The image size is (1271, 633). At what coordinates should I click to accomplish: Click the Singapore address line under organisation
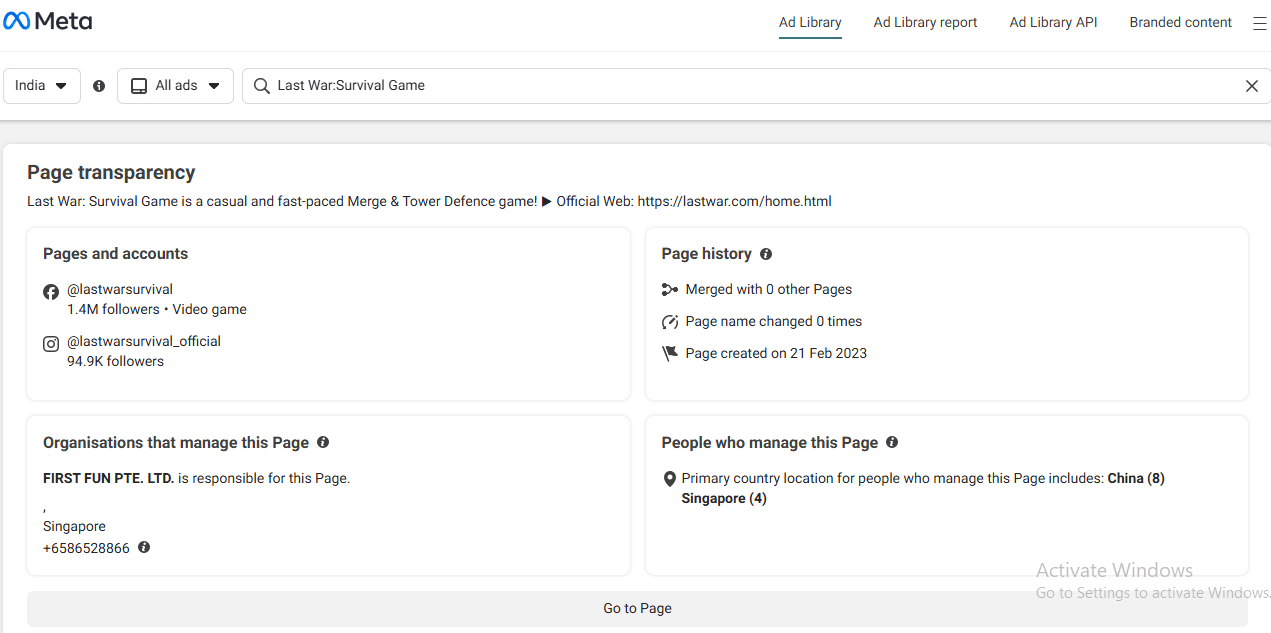[x=74, y=526]
